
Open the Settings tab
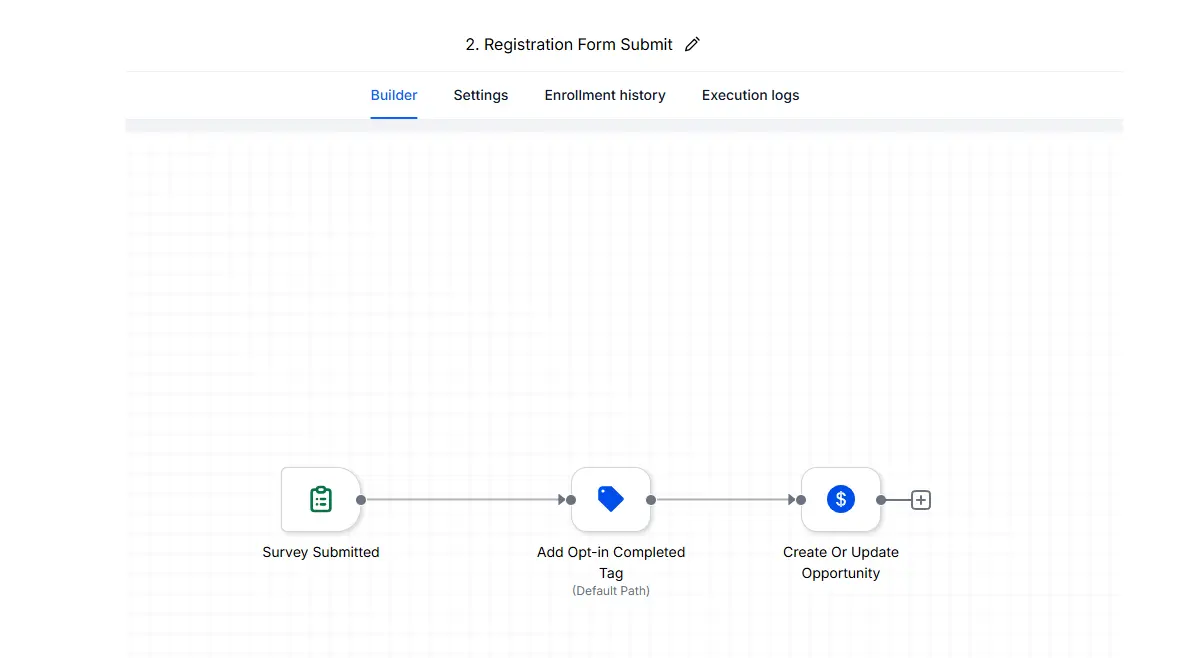(x=480, y=96)
